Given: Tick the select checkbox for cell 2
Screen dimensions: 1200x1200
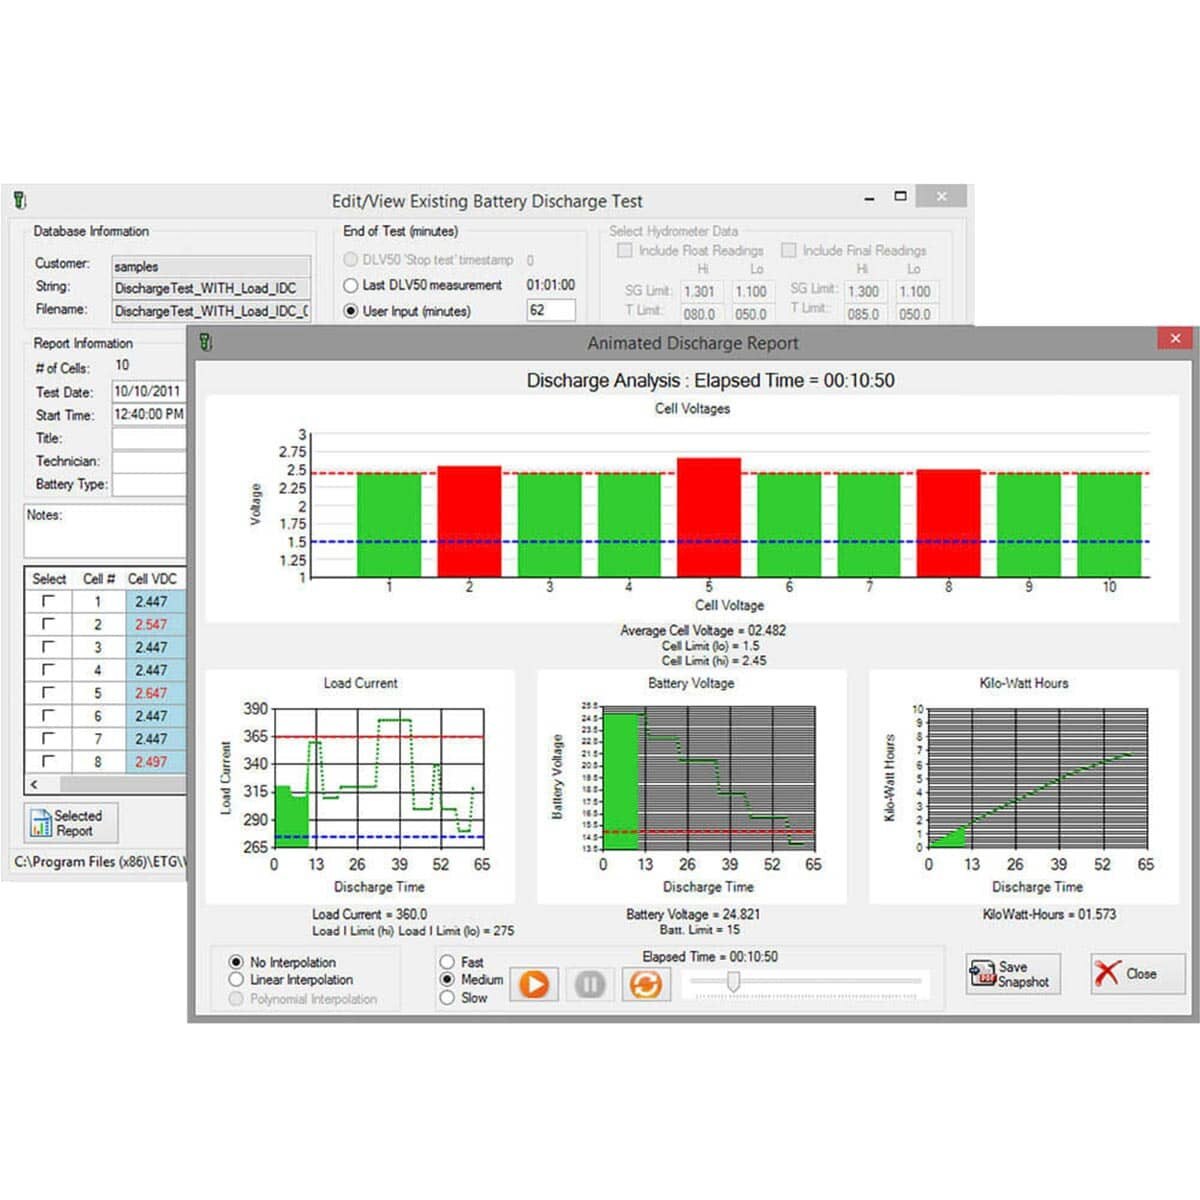Looking at the screenshot, I should pyautogui.click(x=48, y=624).
